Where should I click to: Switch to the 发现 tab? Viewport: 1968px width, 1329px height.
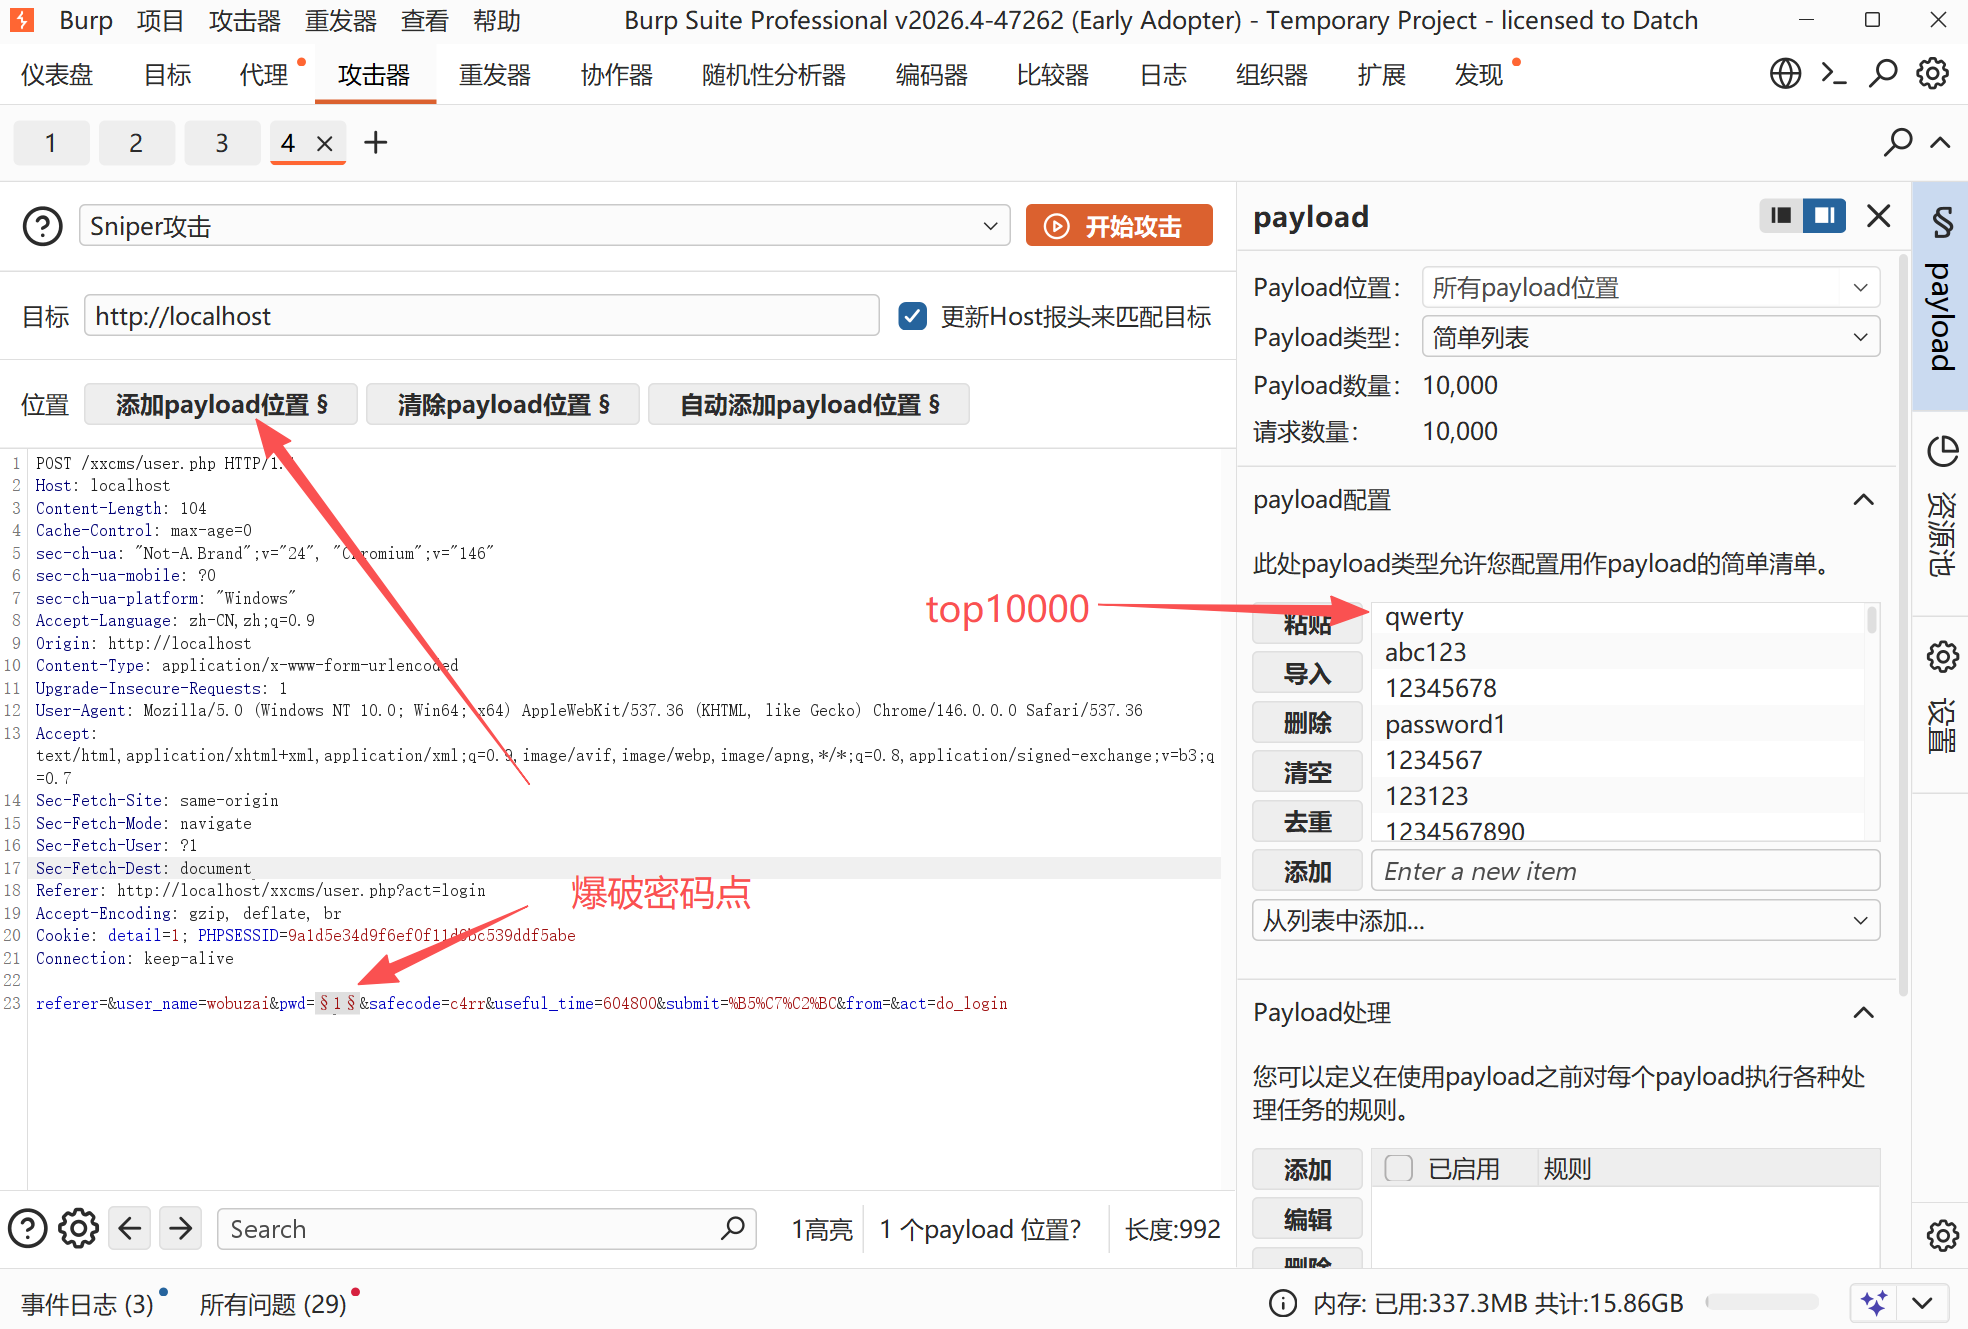click(x=1479, y=75)
